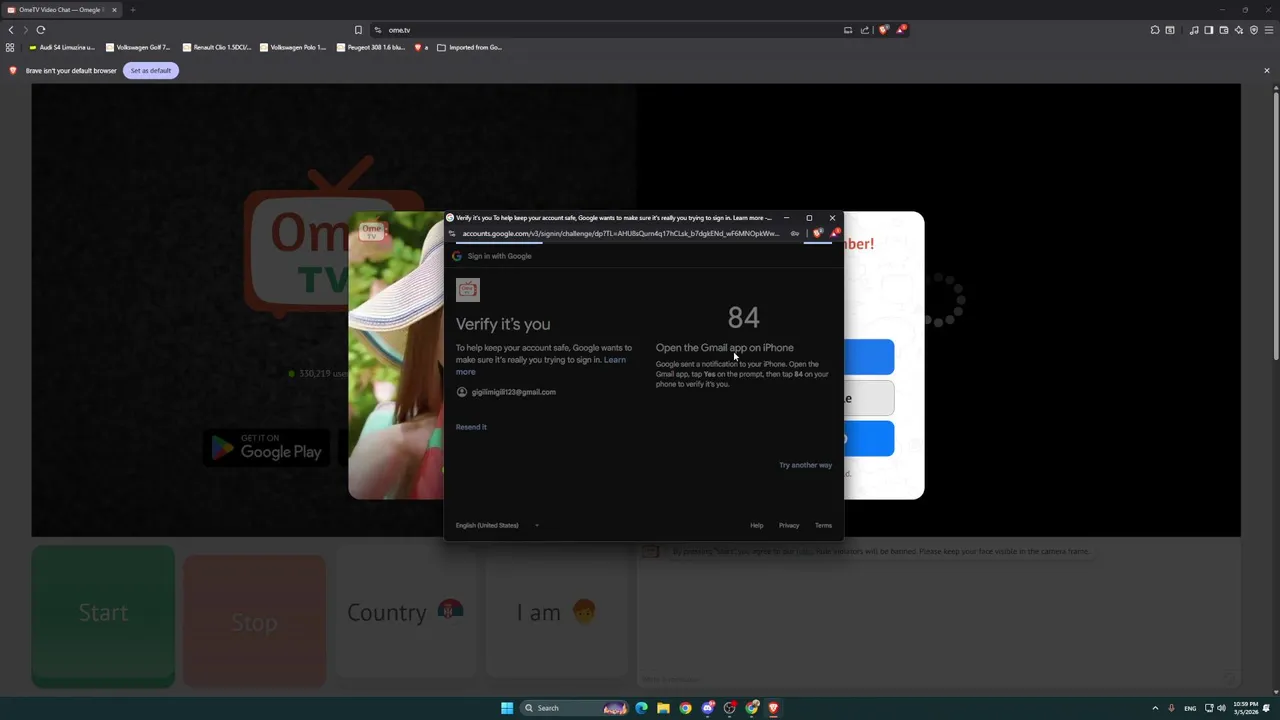Open Windows Start menu

point(507,708)
